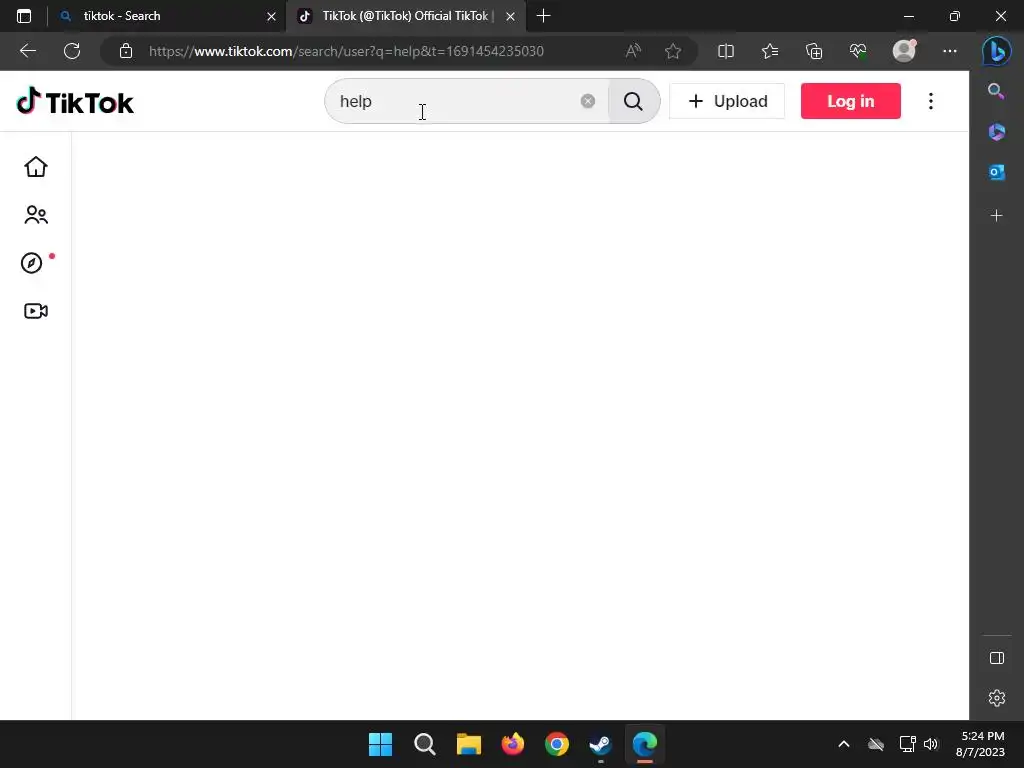The height and width of the screenshot is (768, 1024).
Task: View site information lock icon
Action: tap(126, 51)
